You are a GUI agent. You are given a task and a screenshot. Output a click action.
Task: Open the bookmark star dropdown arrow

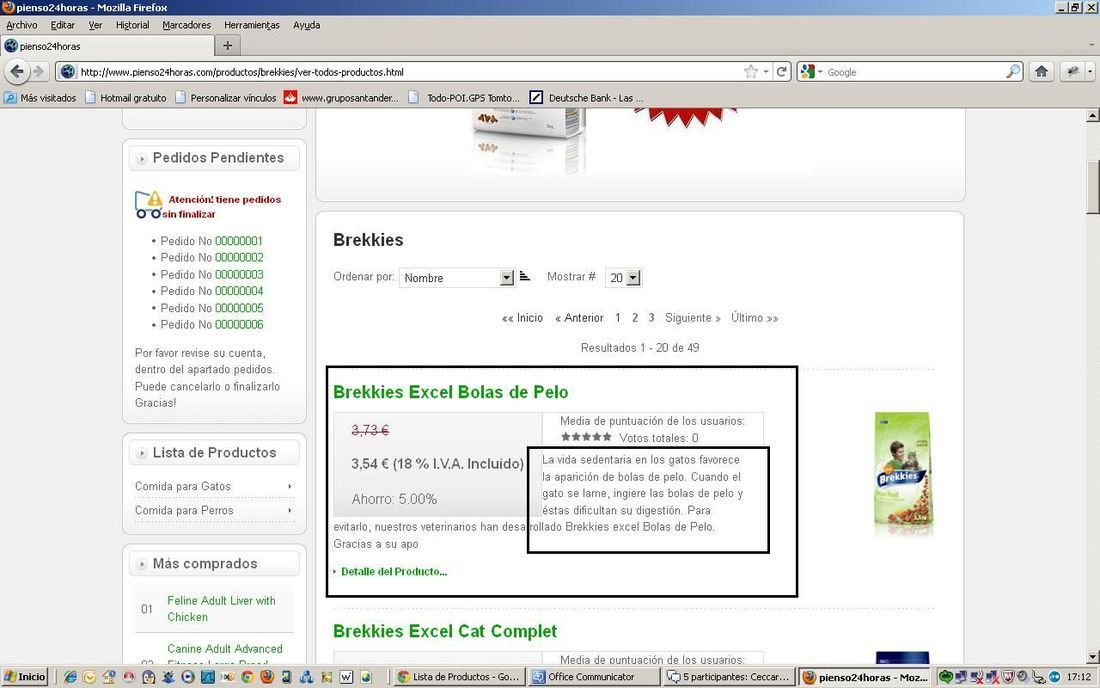pyautogui.click(x=766, y=72)
